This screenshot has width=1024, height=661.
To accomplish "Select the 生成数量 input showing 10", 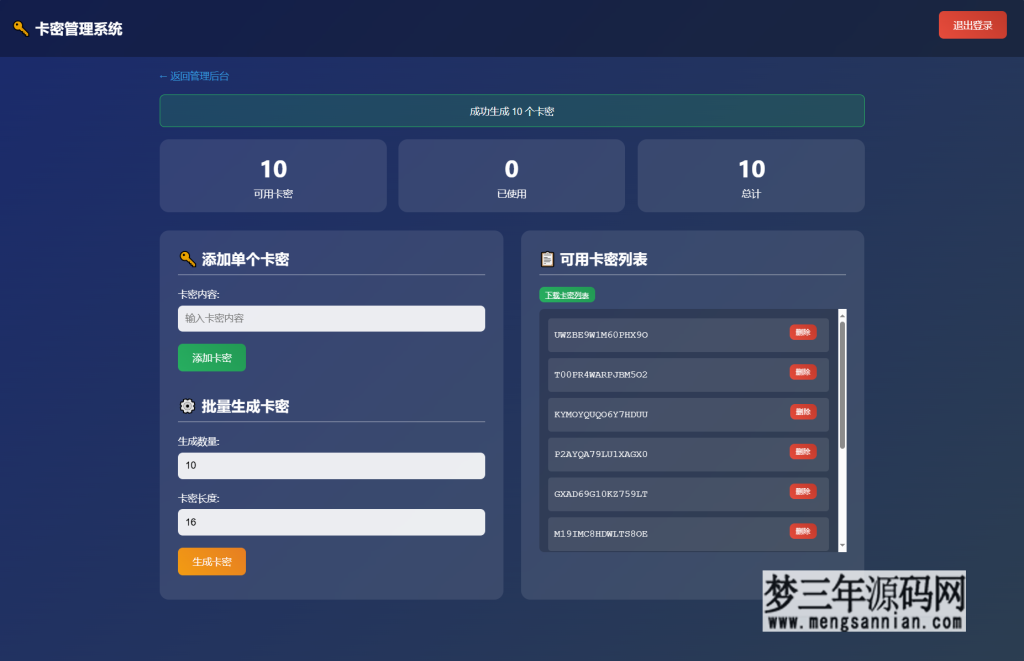I will 331,465.
